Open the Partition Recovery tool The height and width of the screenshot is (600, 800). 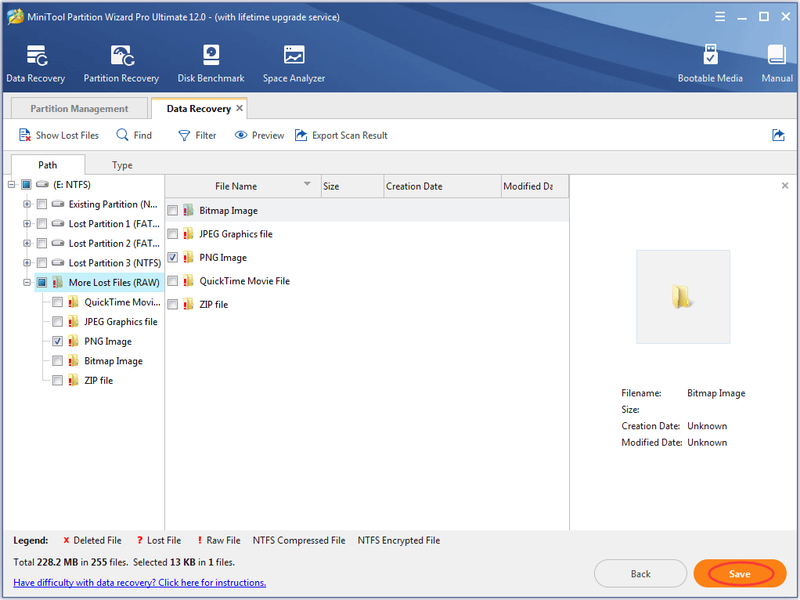point(121,64)
